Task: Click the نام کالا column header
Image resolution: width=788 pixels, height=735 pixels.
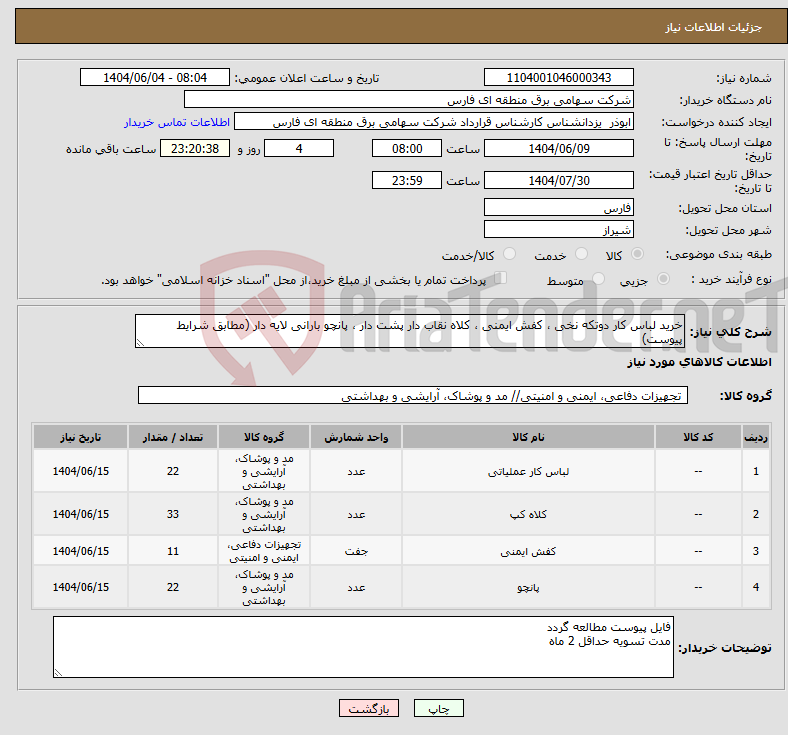Action: pyautogui.click(x=528, y=437)
